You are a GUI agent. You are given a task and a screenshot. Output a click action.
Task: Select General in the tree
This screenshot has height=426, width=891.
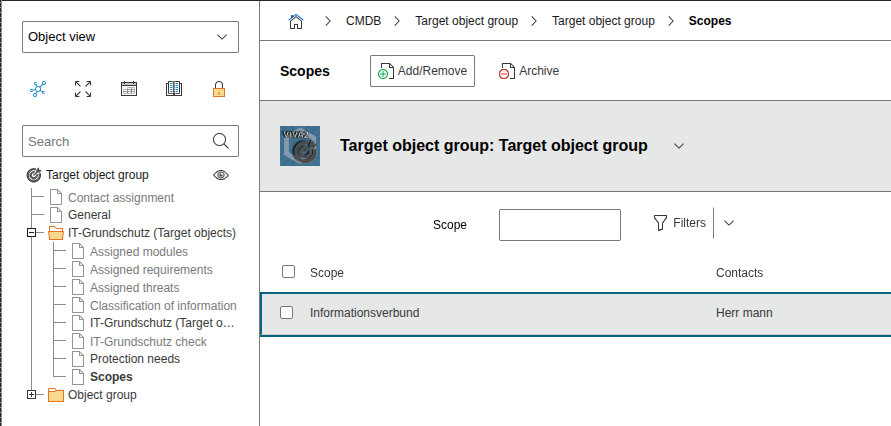pos(89,215)
